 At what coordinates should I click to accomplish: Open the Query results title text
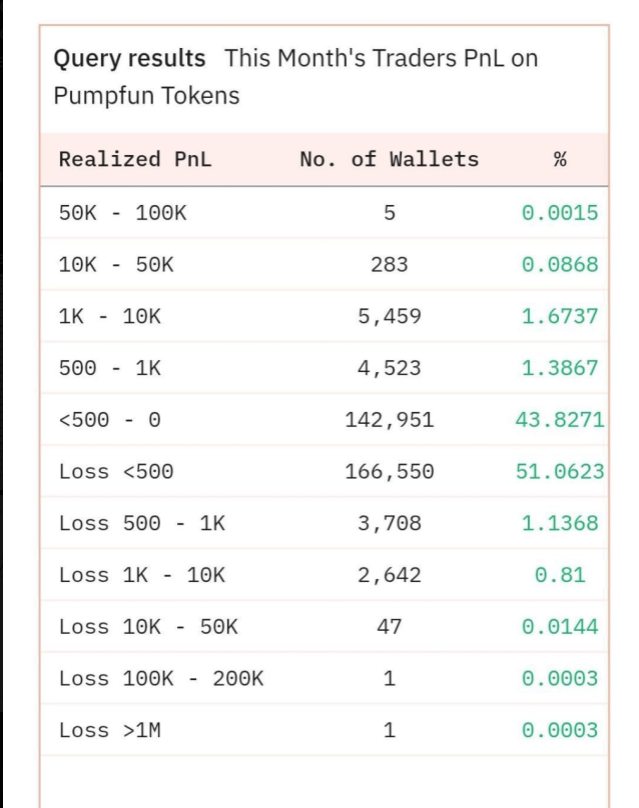tap(129, 58)
